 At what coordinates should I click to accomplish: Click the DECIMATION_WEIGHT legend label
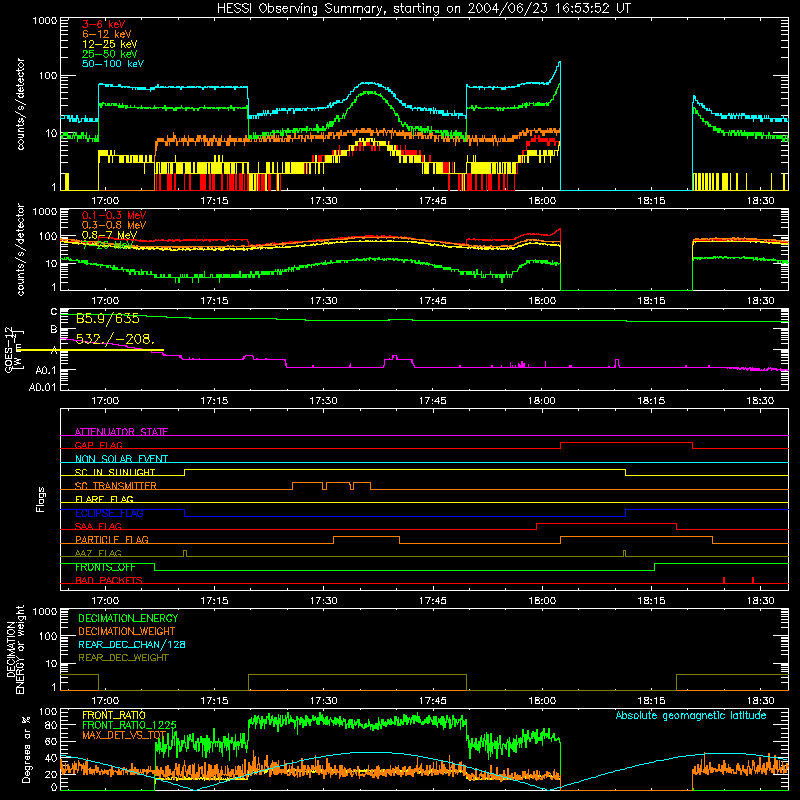[x=127, y=631]
